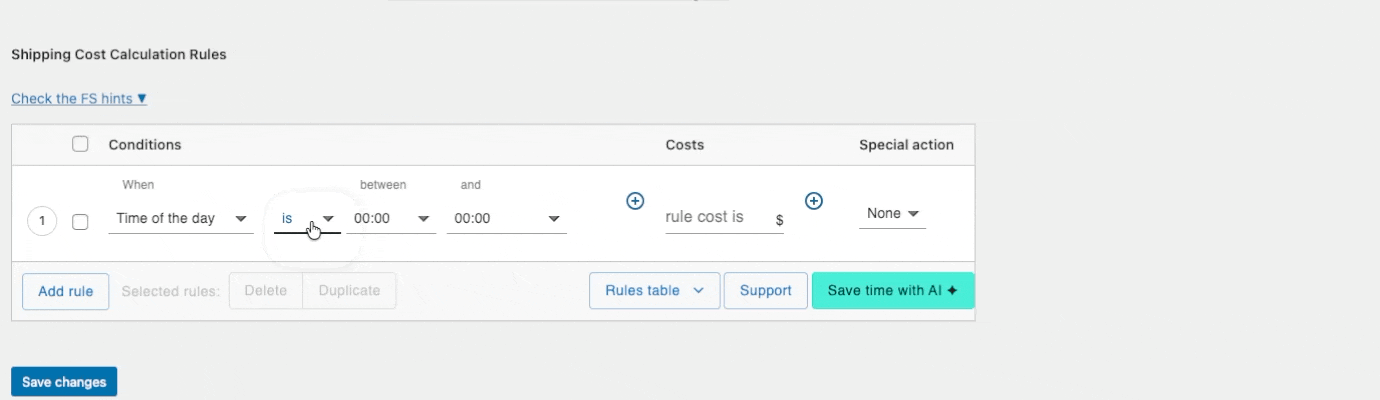The image size is (1380, 400).
Task: Open the Special action 'None' dropdown
Action: pyautogui.click(x=892, y=214)
